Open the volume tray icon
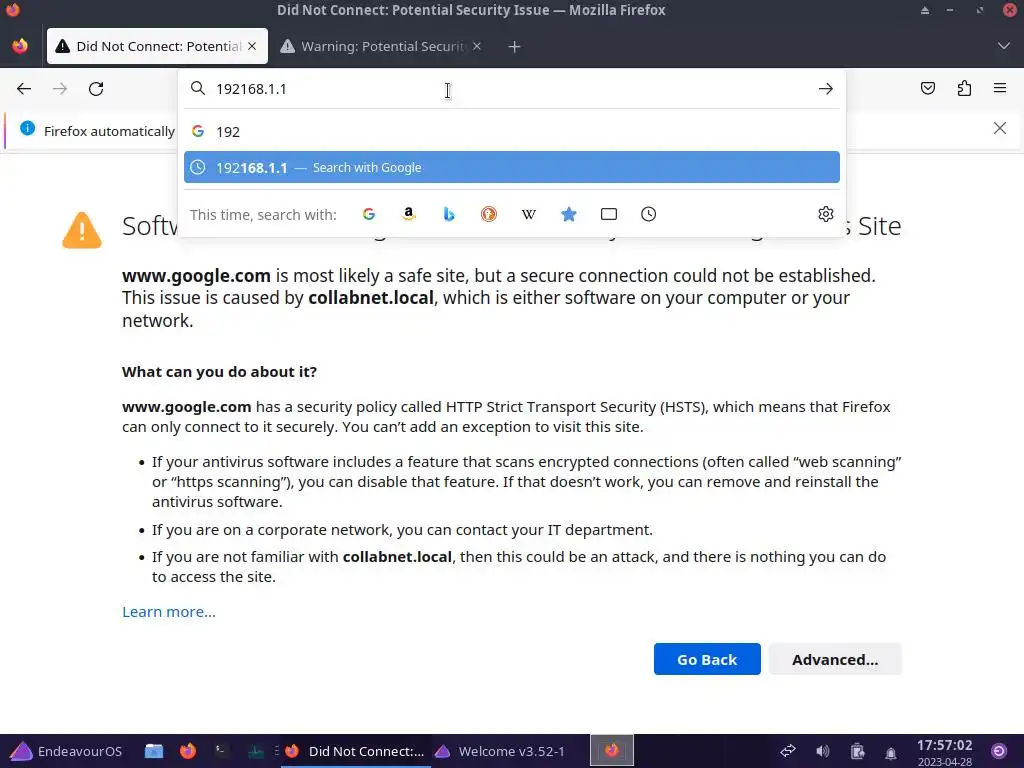The image size is (1024, 768). point(822,751)
